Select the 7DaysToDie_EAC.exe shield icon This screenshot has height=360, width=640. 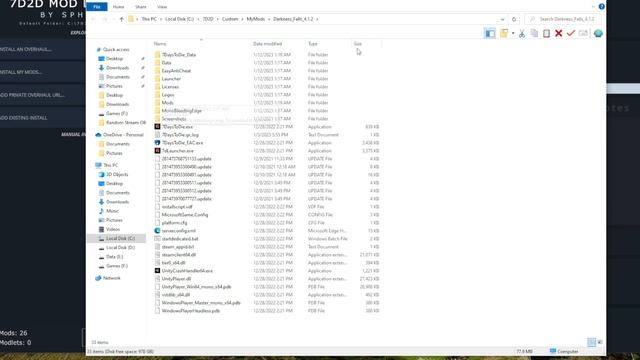tap(157, 143)
